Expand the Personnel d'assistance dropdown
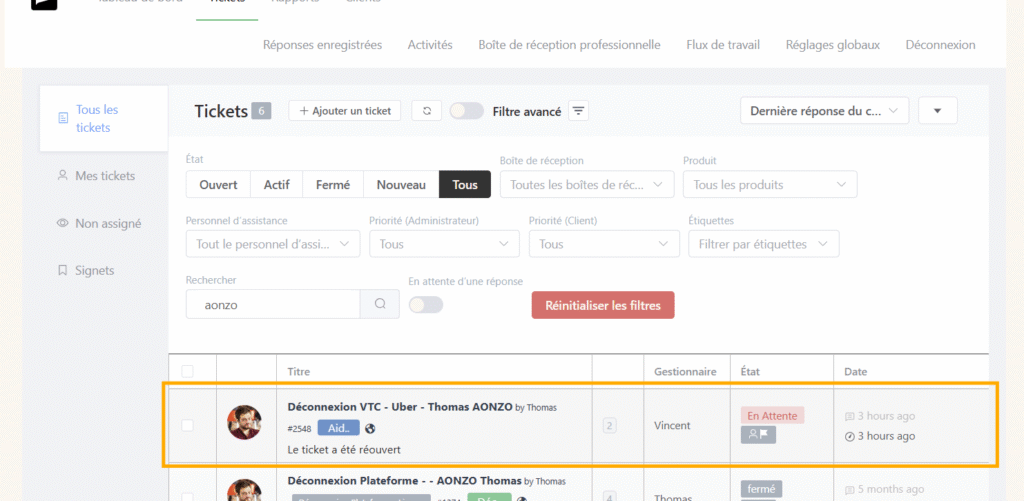The height and width of the screenshot is (501, 1024). click(x=272, y=244)
